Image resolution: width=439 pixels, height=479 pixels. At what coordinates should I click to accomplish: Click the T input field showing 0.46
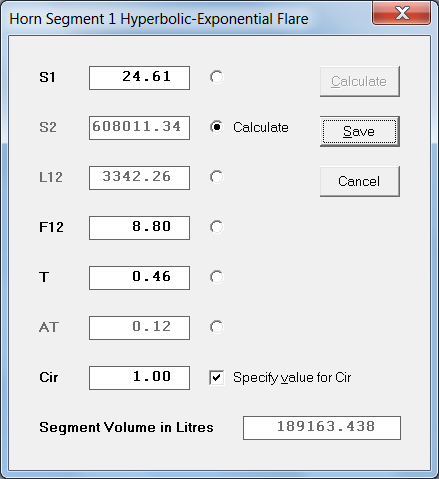click(x=139, y=278)
